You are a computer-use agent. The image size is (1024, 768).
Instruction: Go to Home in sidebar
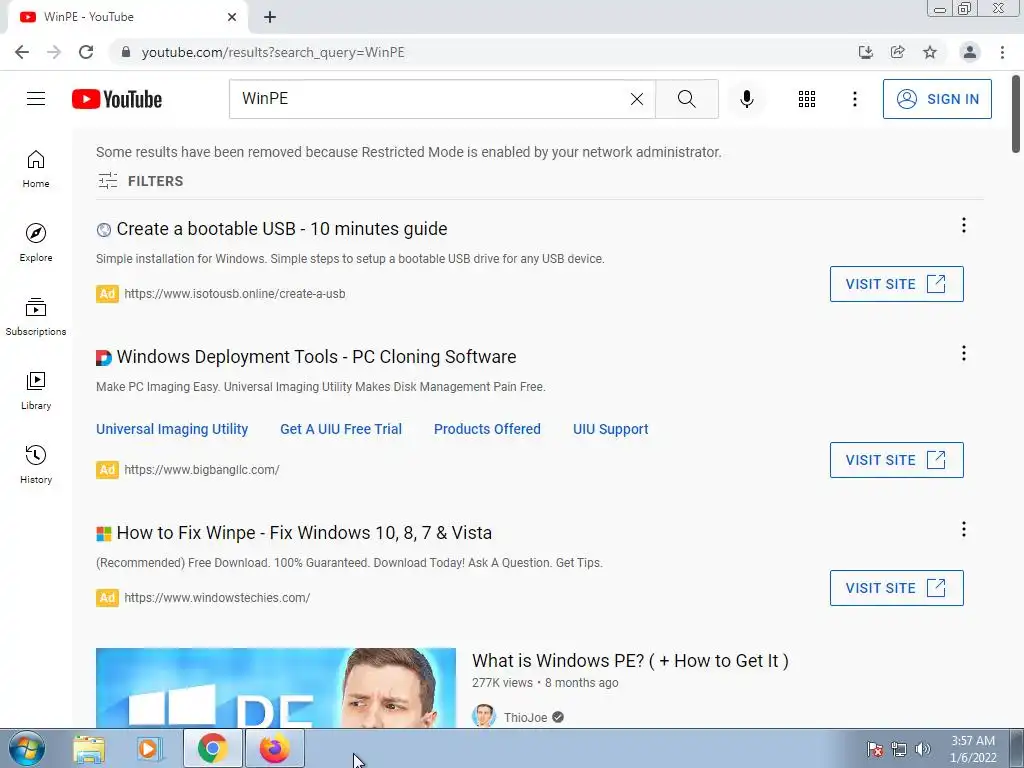[x=36, y=169]
